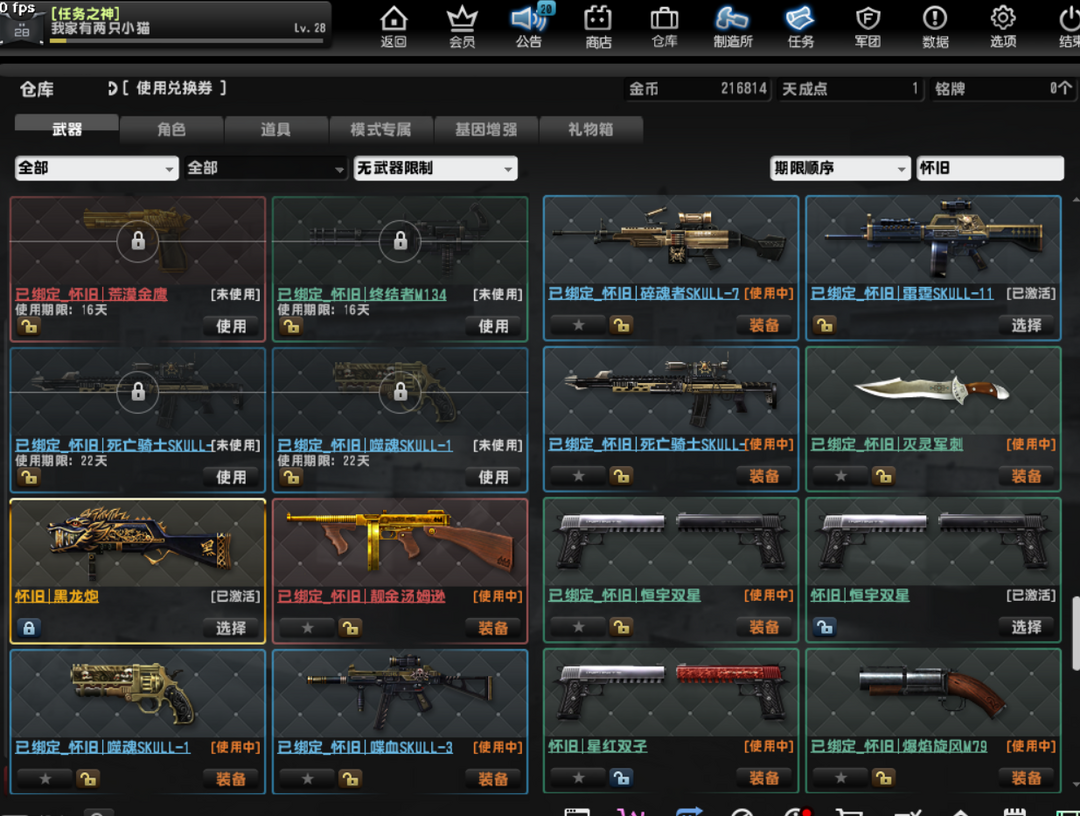Toggle blue lock icon under 黑龙炮
Image resolution: width=1080 pixels, height=816 pixels.
(x=29, y=627)
